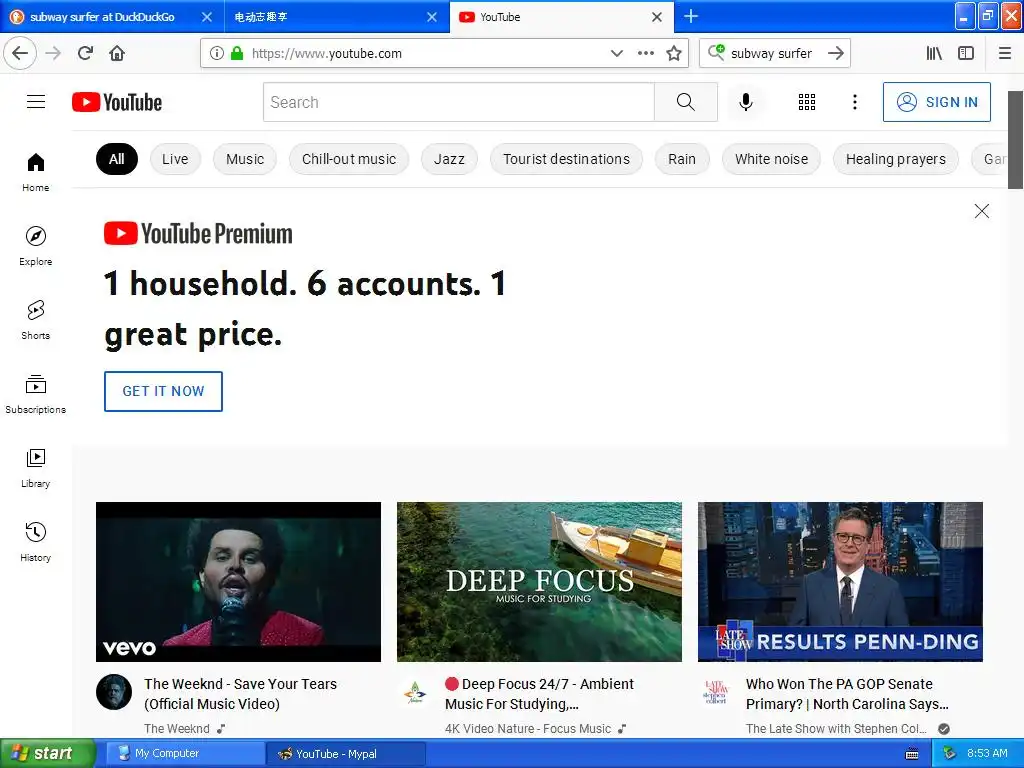This screenshot has height=768, width=1024.
Task: Reload the current page
Action: [x=86, y=53]
